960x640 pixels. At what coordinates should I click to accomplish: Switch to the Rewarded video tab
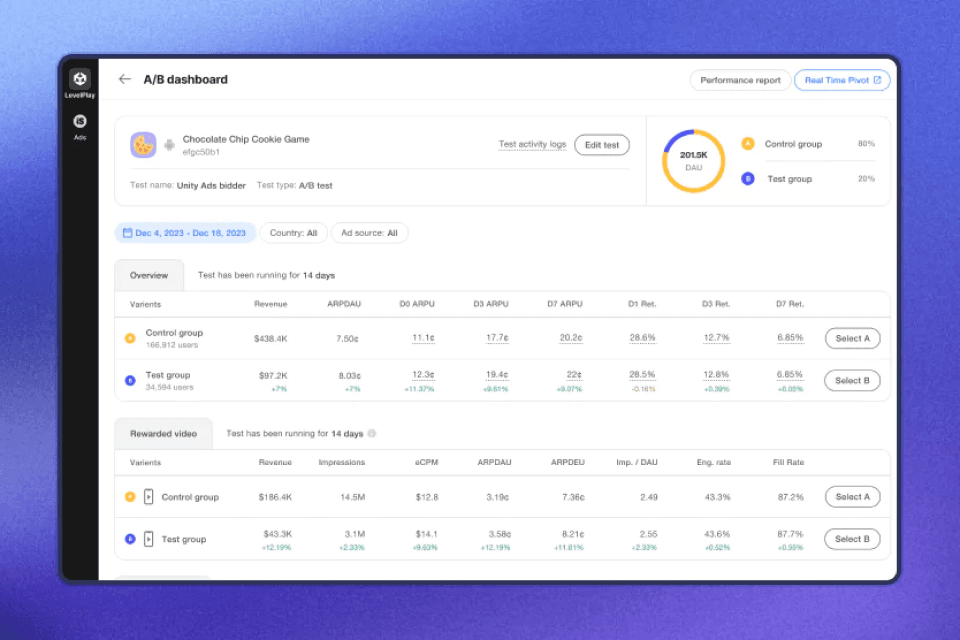click(x=163, y=434)
